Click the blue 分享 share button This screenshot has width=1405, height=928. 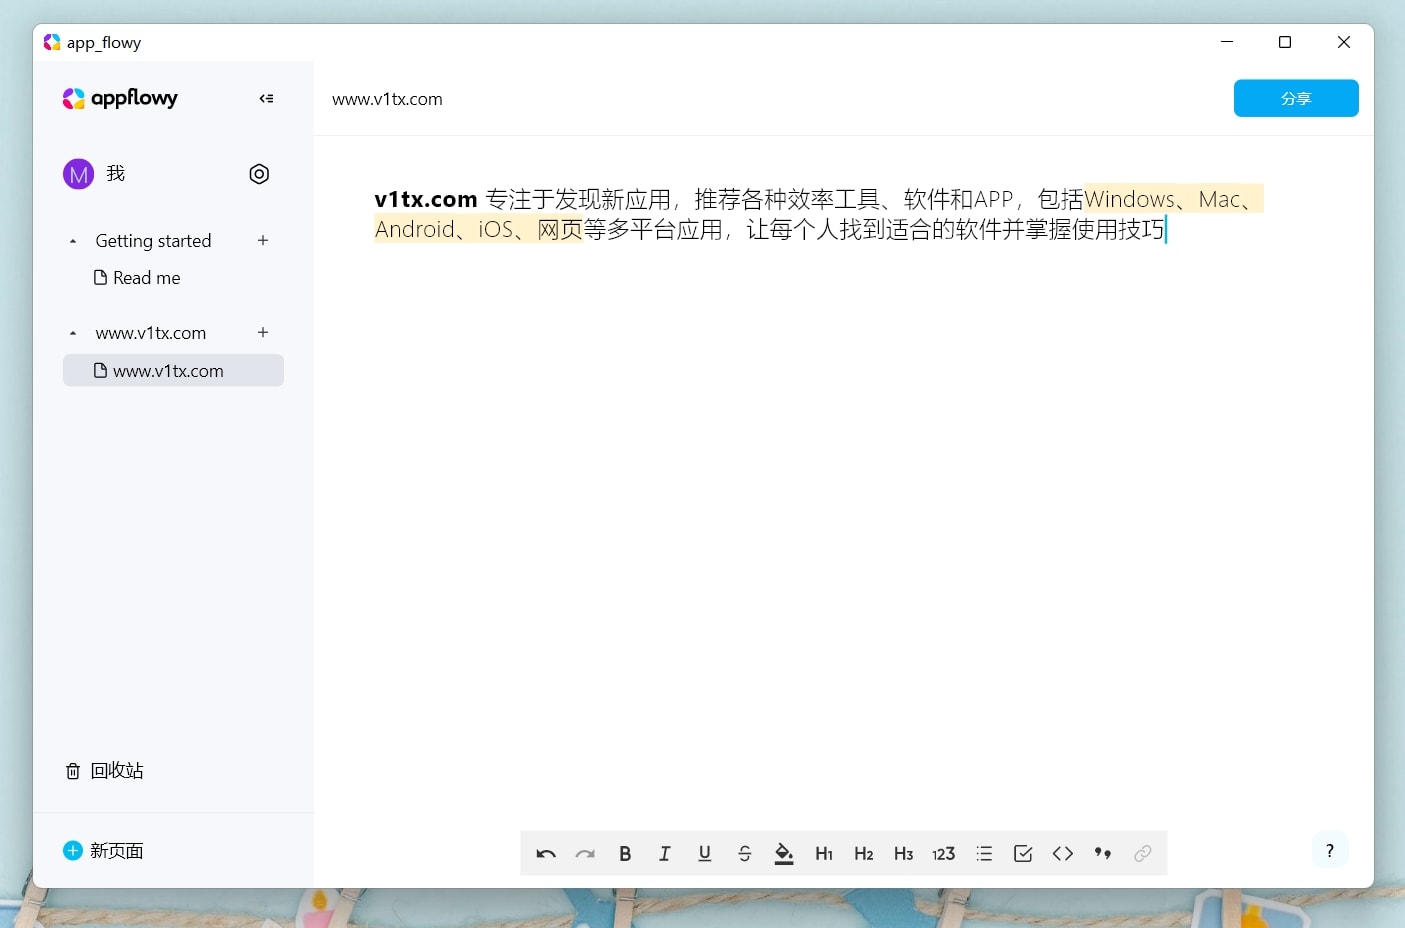1296,98
